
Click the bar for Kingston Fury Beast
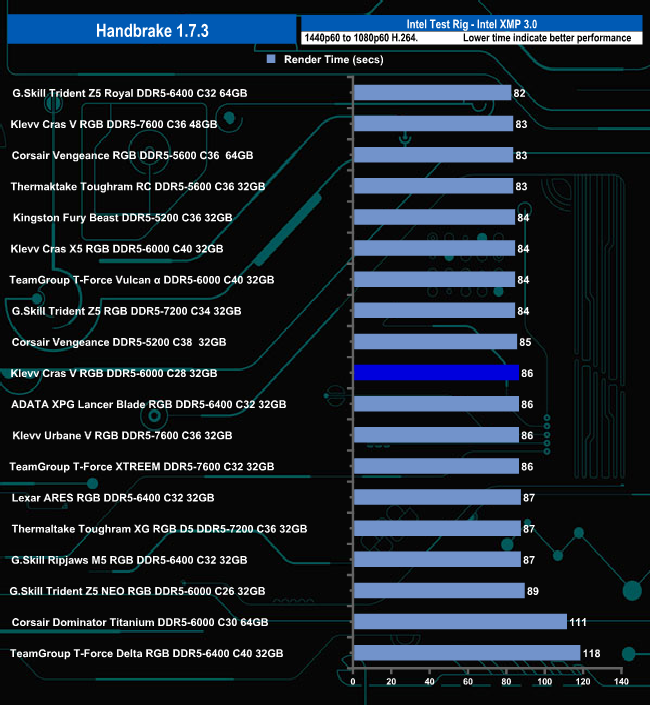click(435, 217)
